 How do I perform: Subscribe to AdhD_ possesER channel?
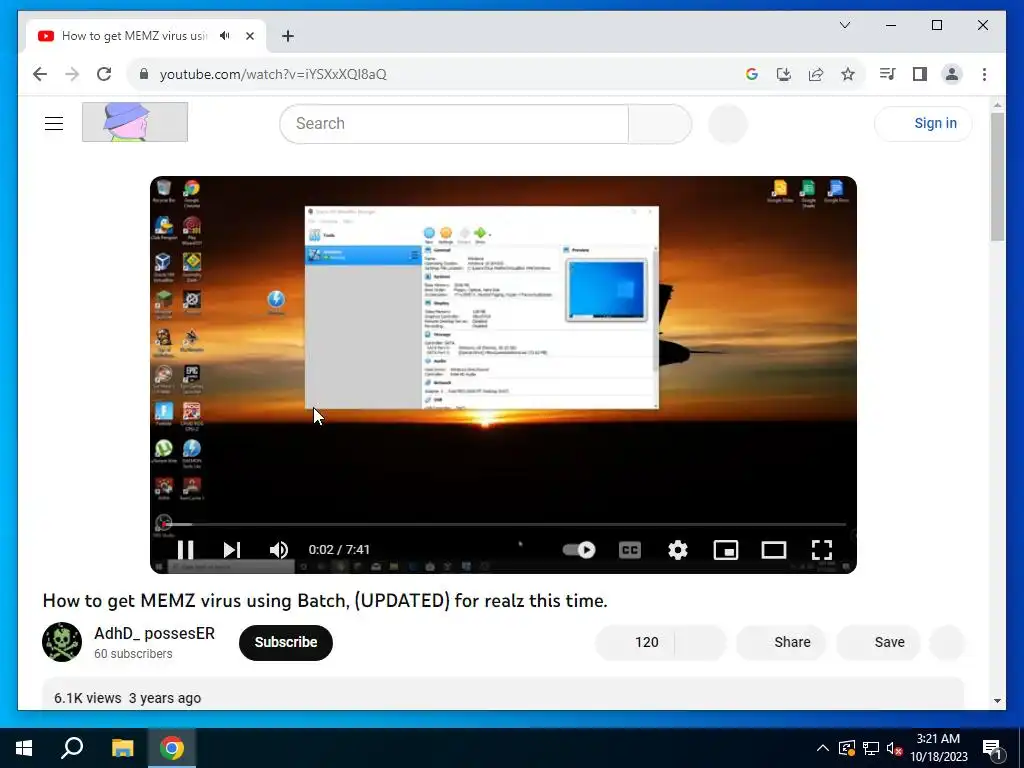pos(286,642)
